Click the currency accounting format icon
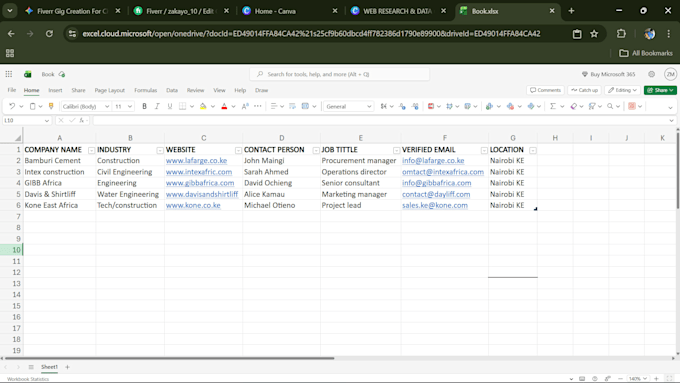680x383 pixels. [x=384, y=106]
